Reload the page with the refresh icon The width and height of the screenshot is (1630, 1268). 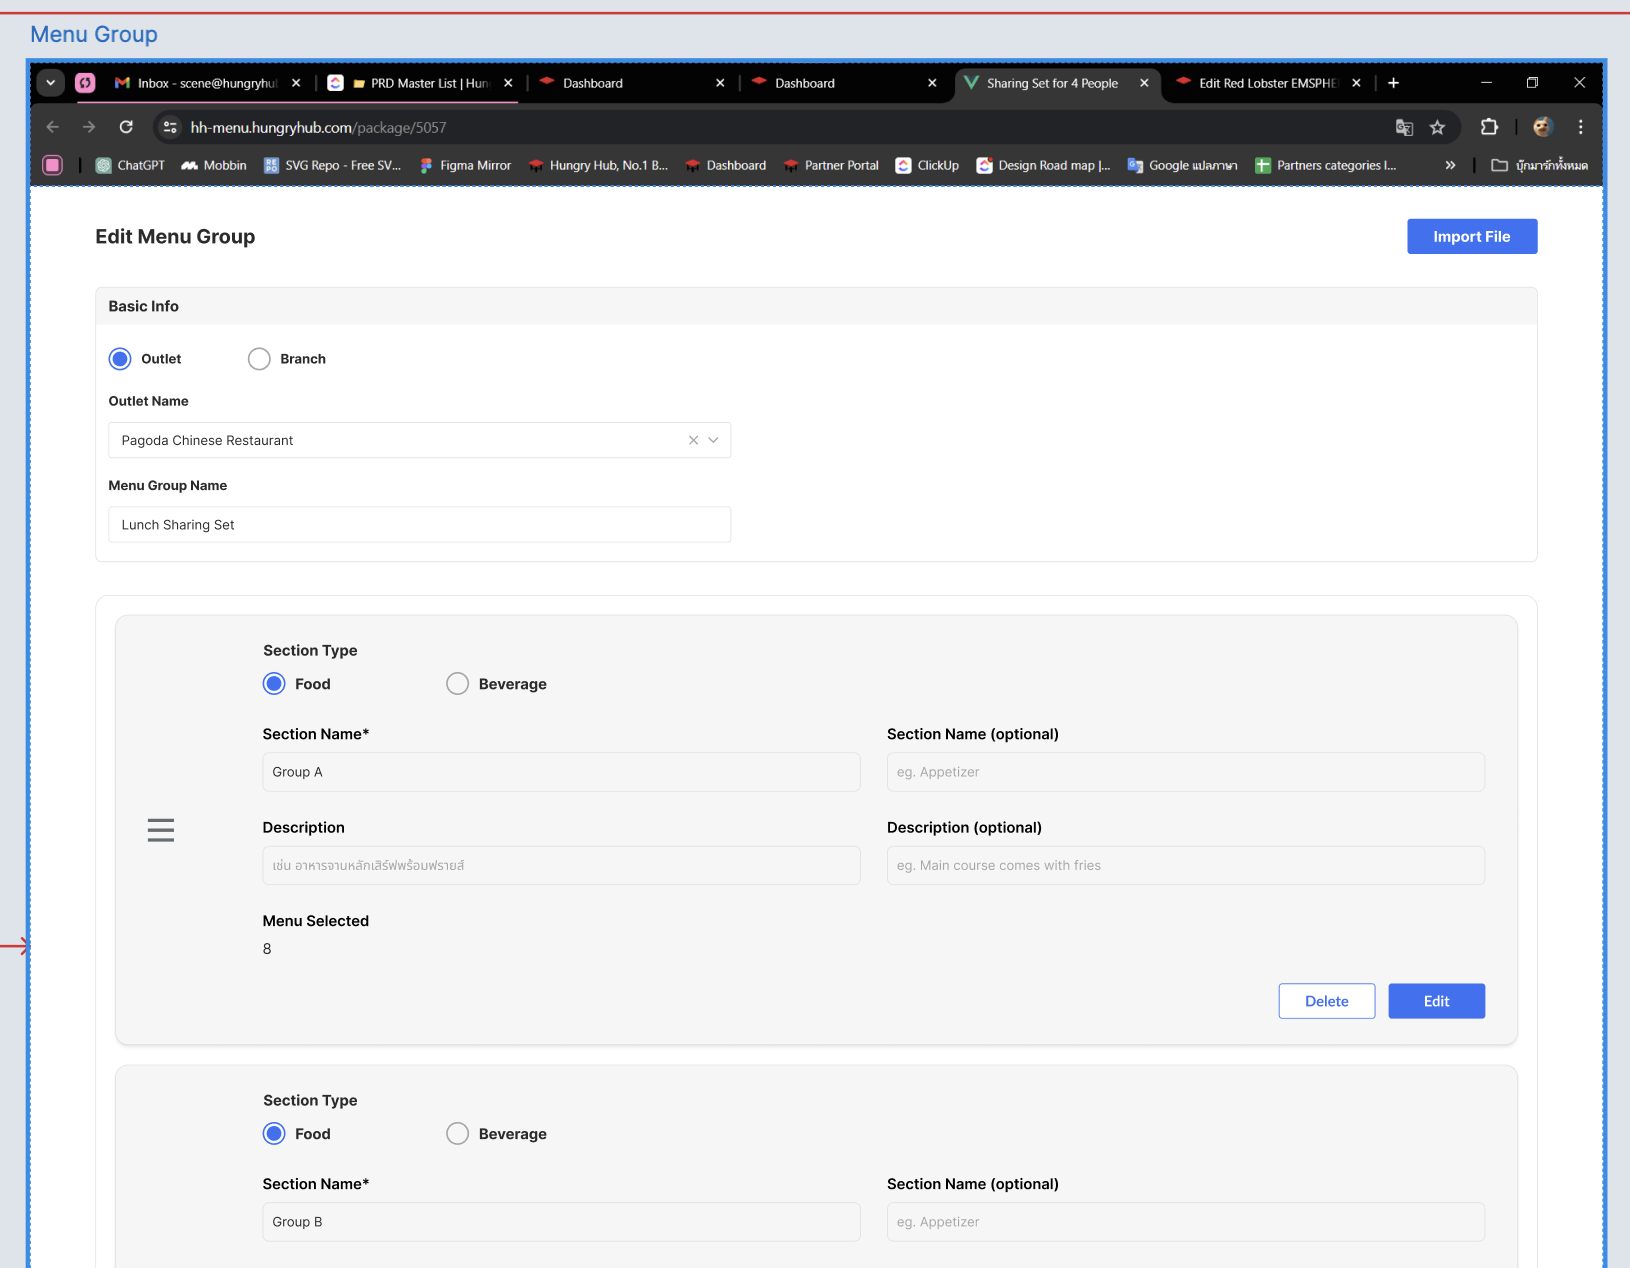pos(126,127)
